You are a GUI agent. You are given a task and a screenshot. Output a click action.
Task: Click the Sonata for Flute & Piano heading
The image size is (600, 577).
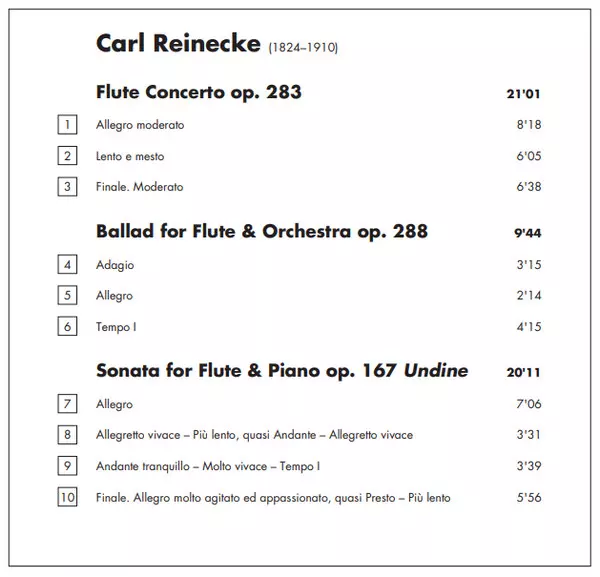pos(282,371)
